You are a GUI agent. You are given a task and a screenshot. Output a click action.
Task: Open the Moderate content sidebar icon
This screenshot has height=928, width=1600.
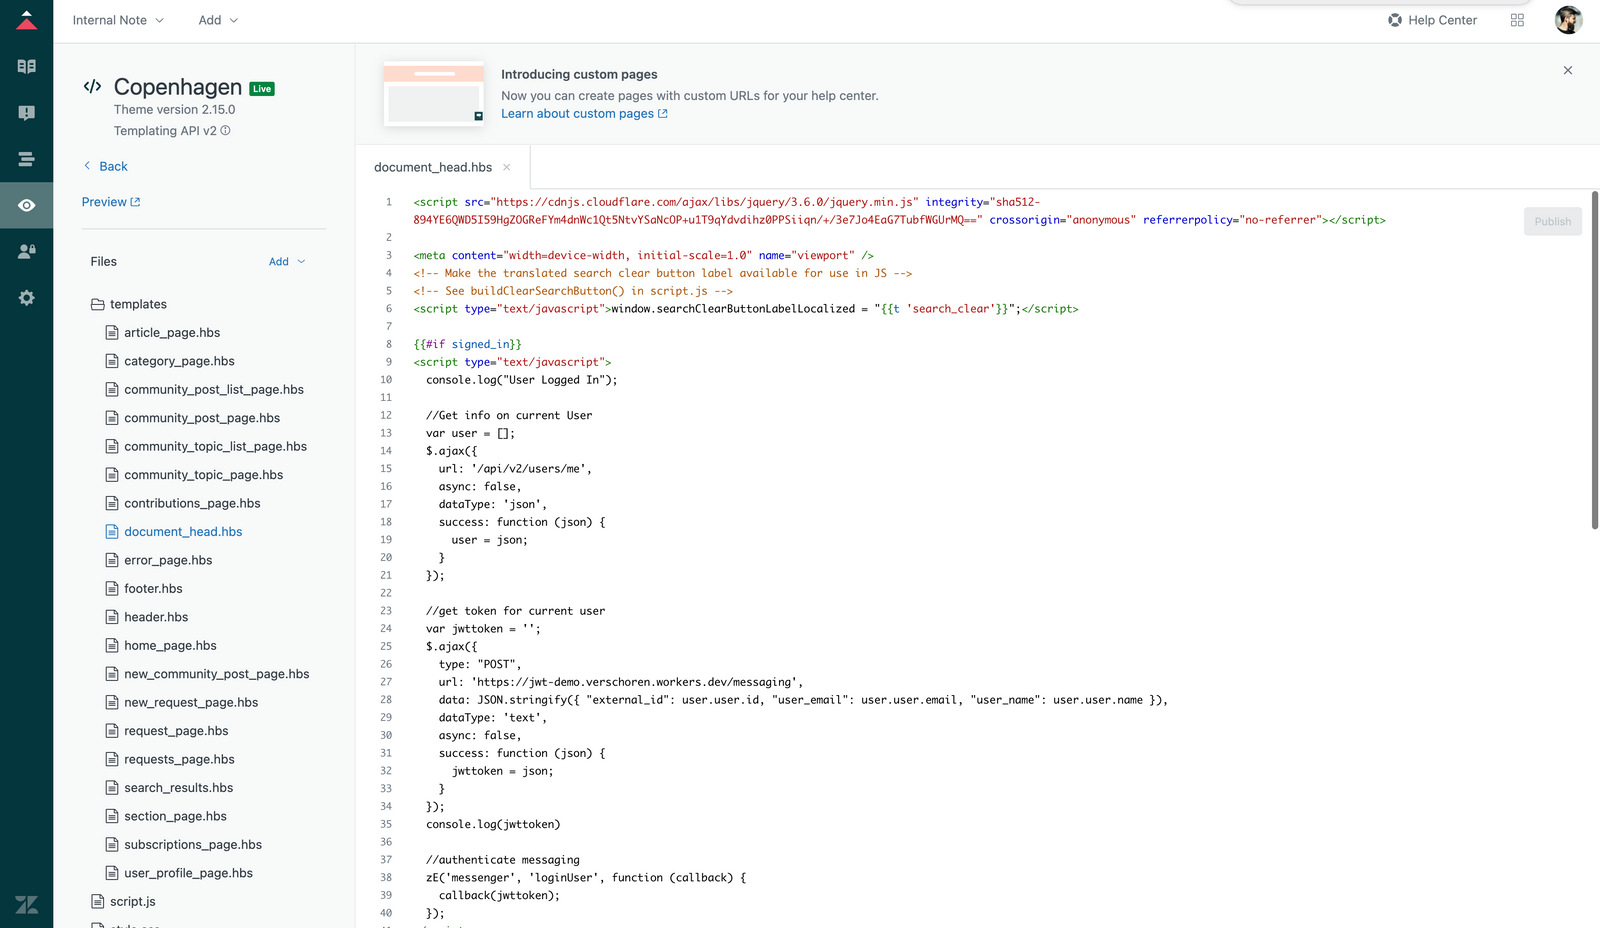[27, 113]
